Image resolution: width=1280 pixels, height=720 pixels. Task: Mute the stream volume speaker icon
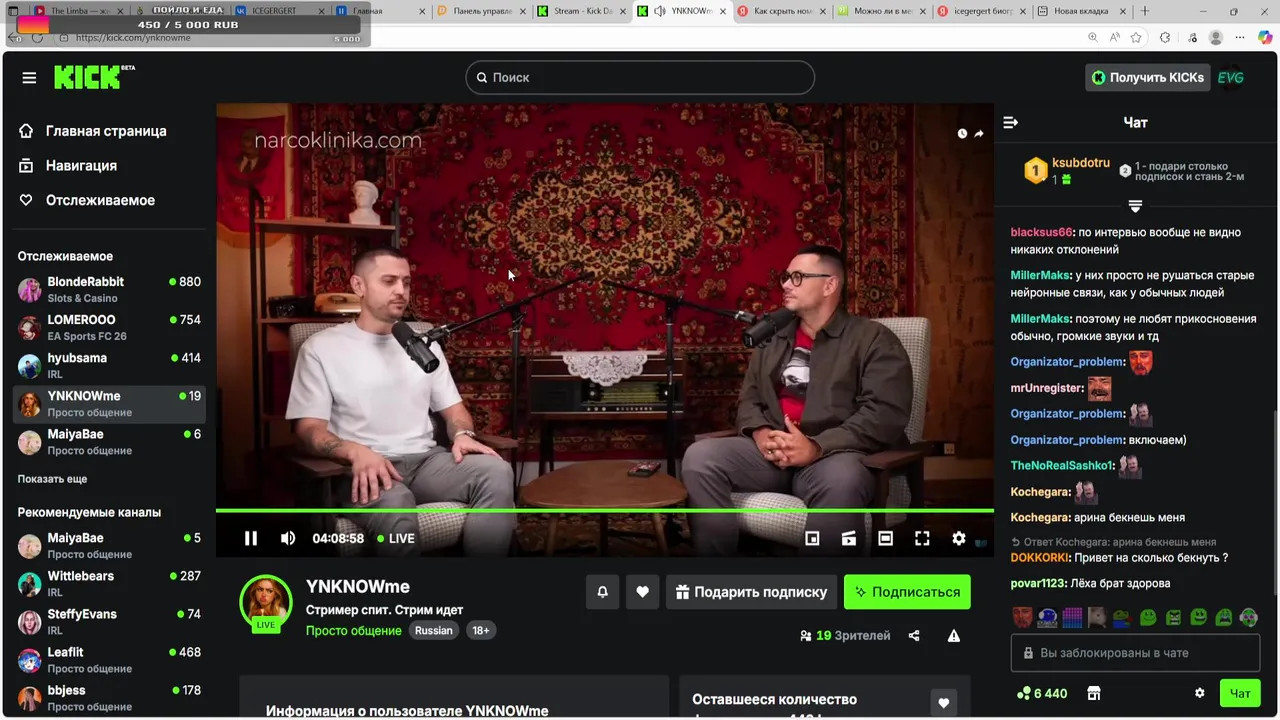click(288, 538)
